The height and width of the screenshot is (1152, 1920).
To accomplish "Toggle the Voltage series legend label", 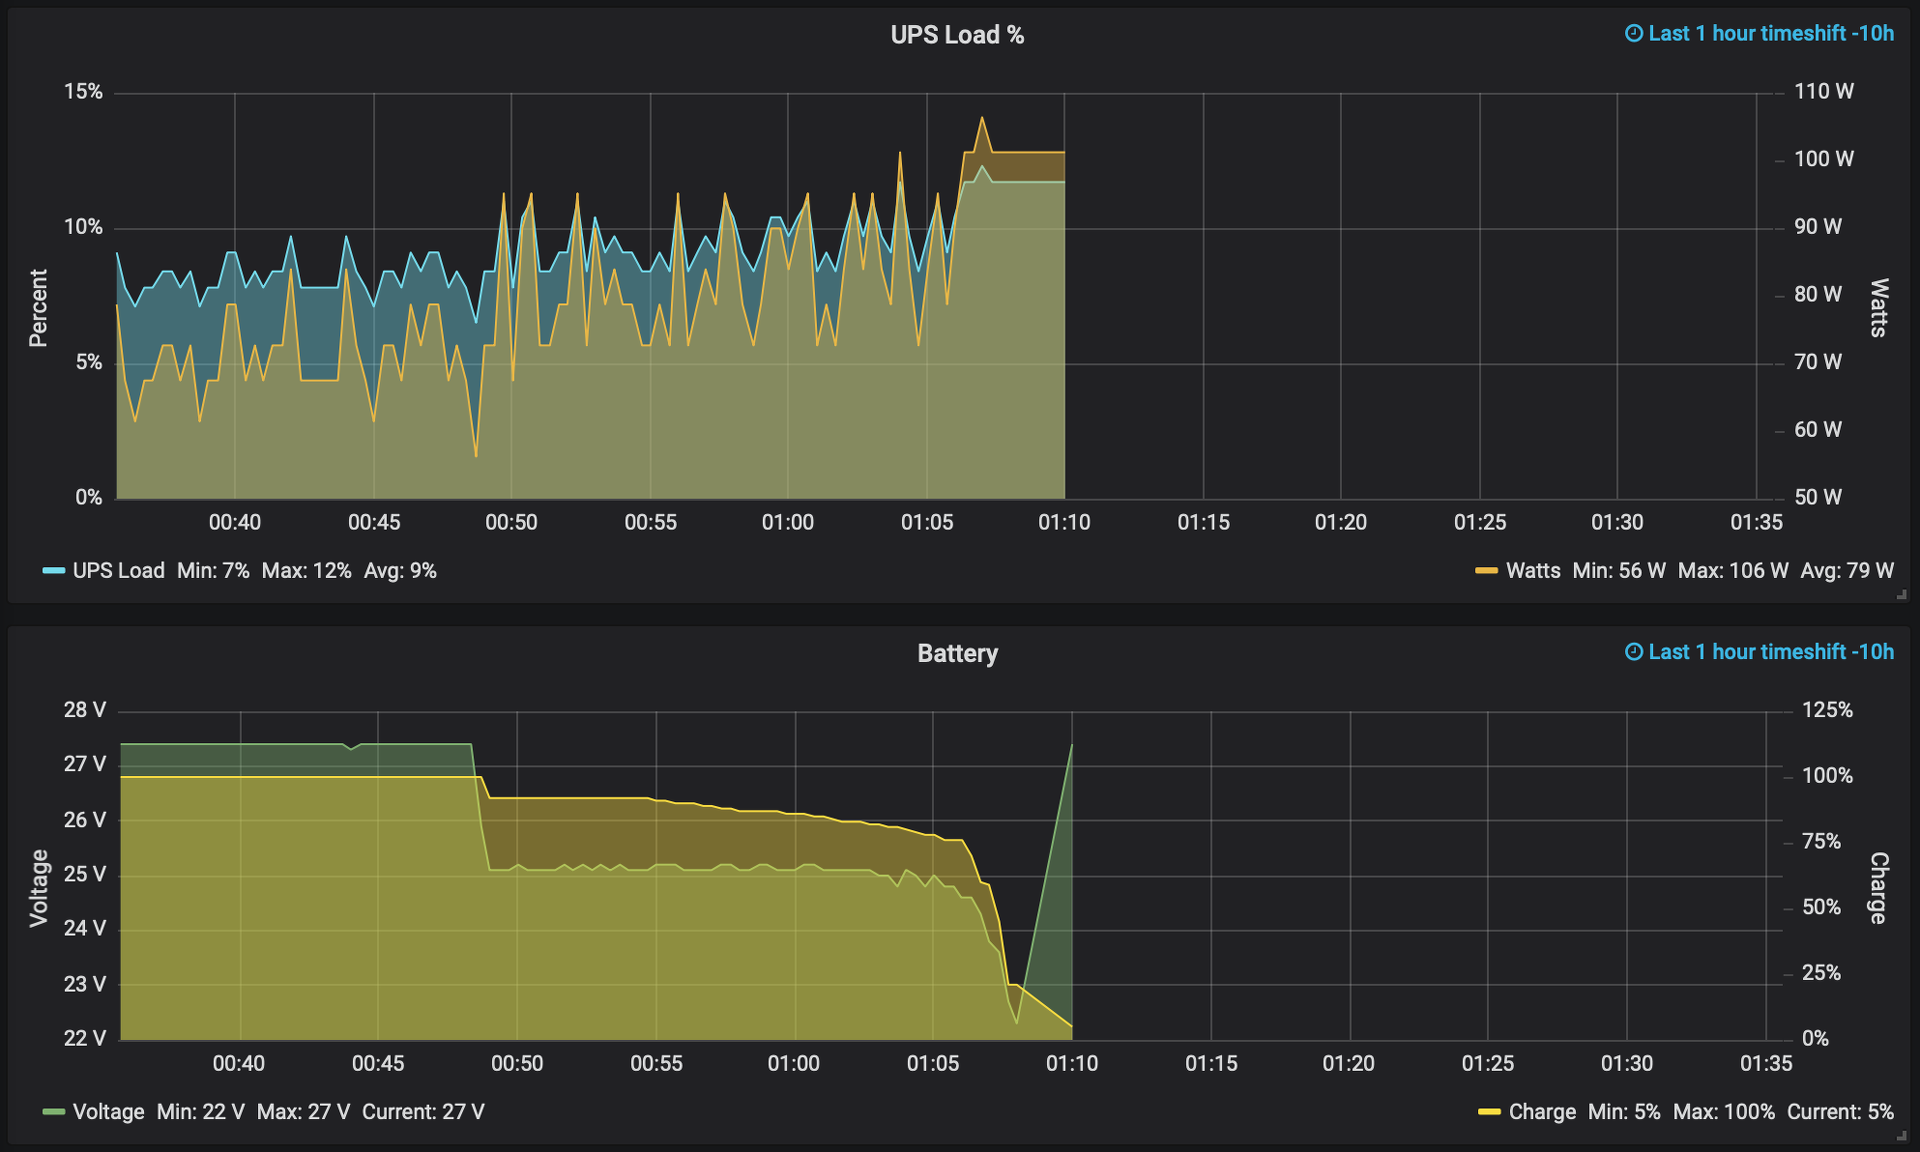I will [108, 1112].
